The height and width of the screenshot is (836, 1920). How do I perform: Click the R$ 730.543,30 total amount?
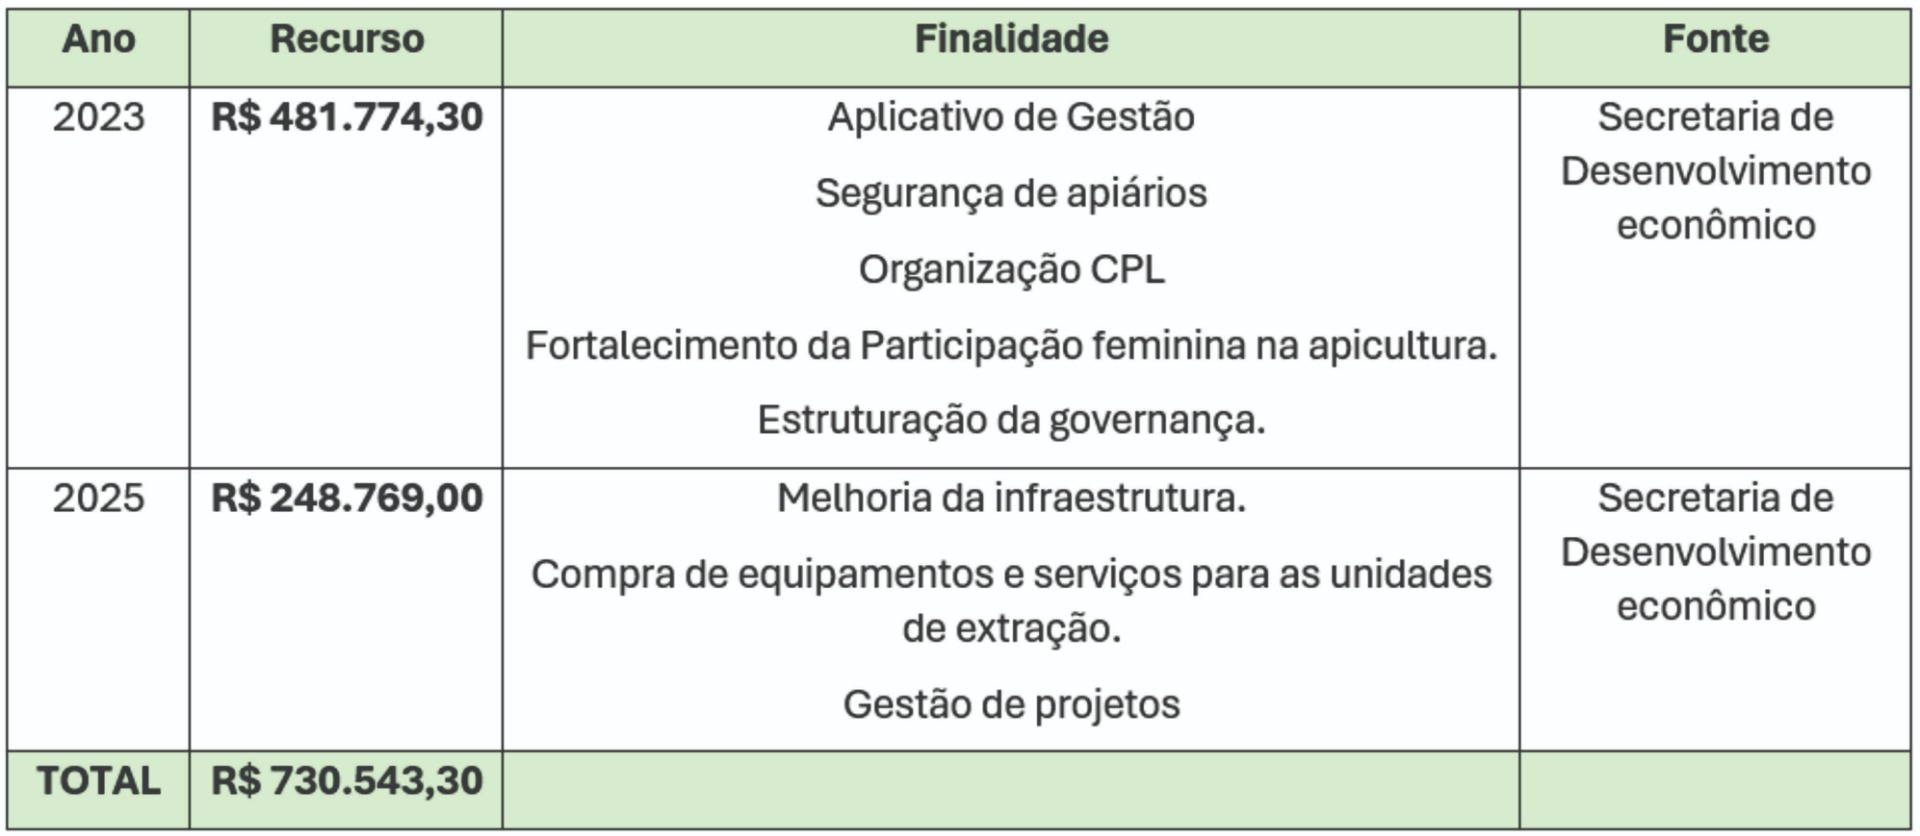[346, 781]
